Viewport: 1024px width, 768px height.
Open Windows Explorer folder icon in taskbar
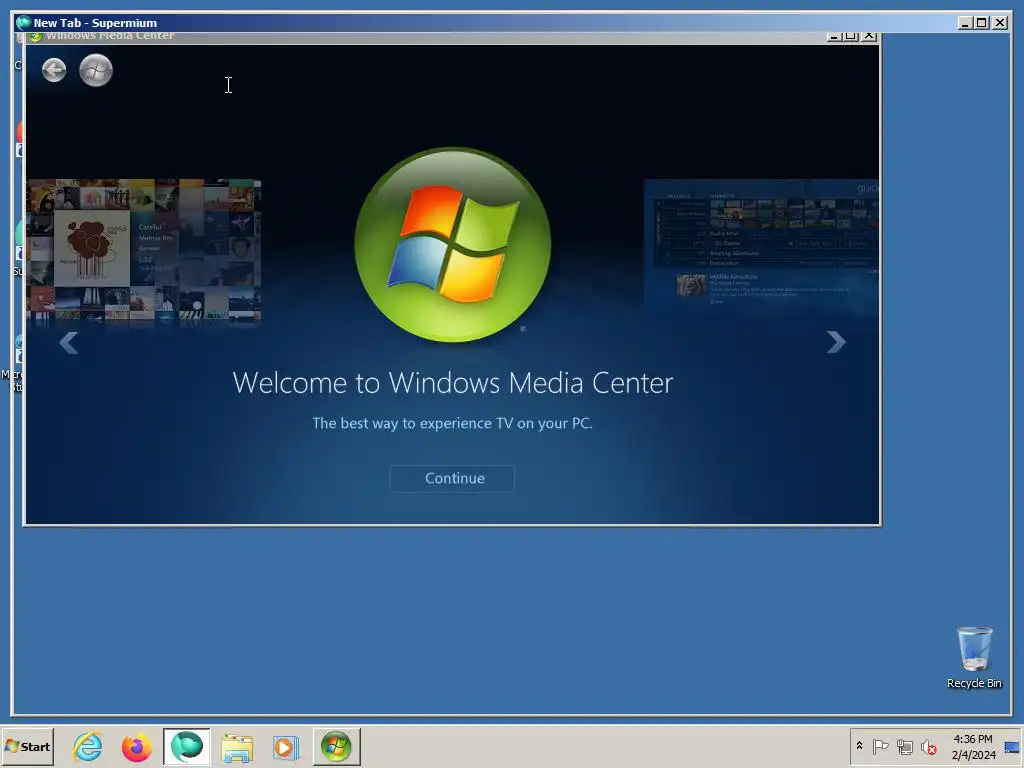(236, 747)
